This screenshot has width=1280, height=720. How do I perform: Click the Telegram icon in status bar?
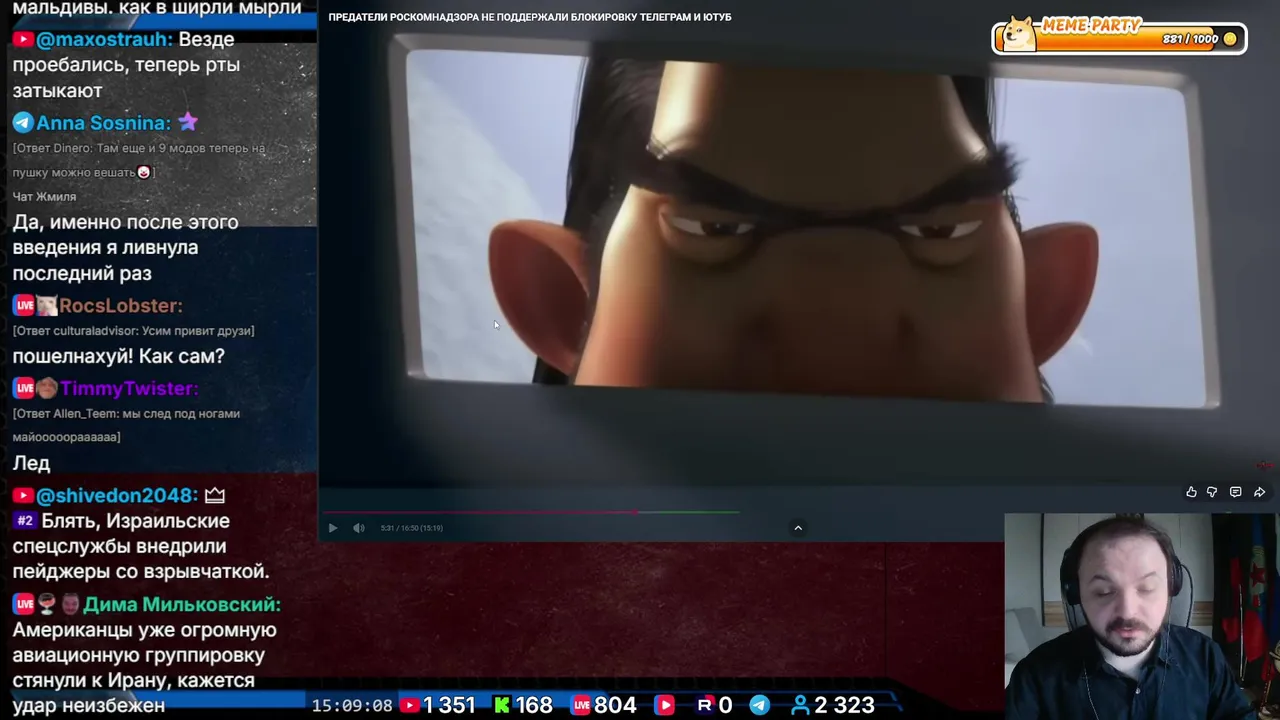tap(760, 705)
